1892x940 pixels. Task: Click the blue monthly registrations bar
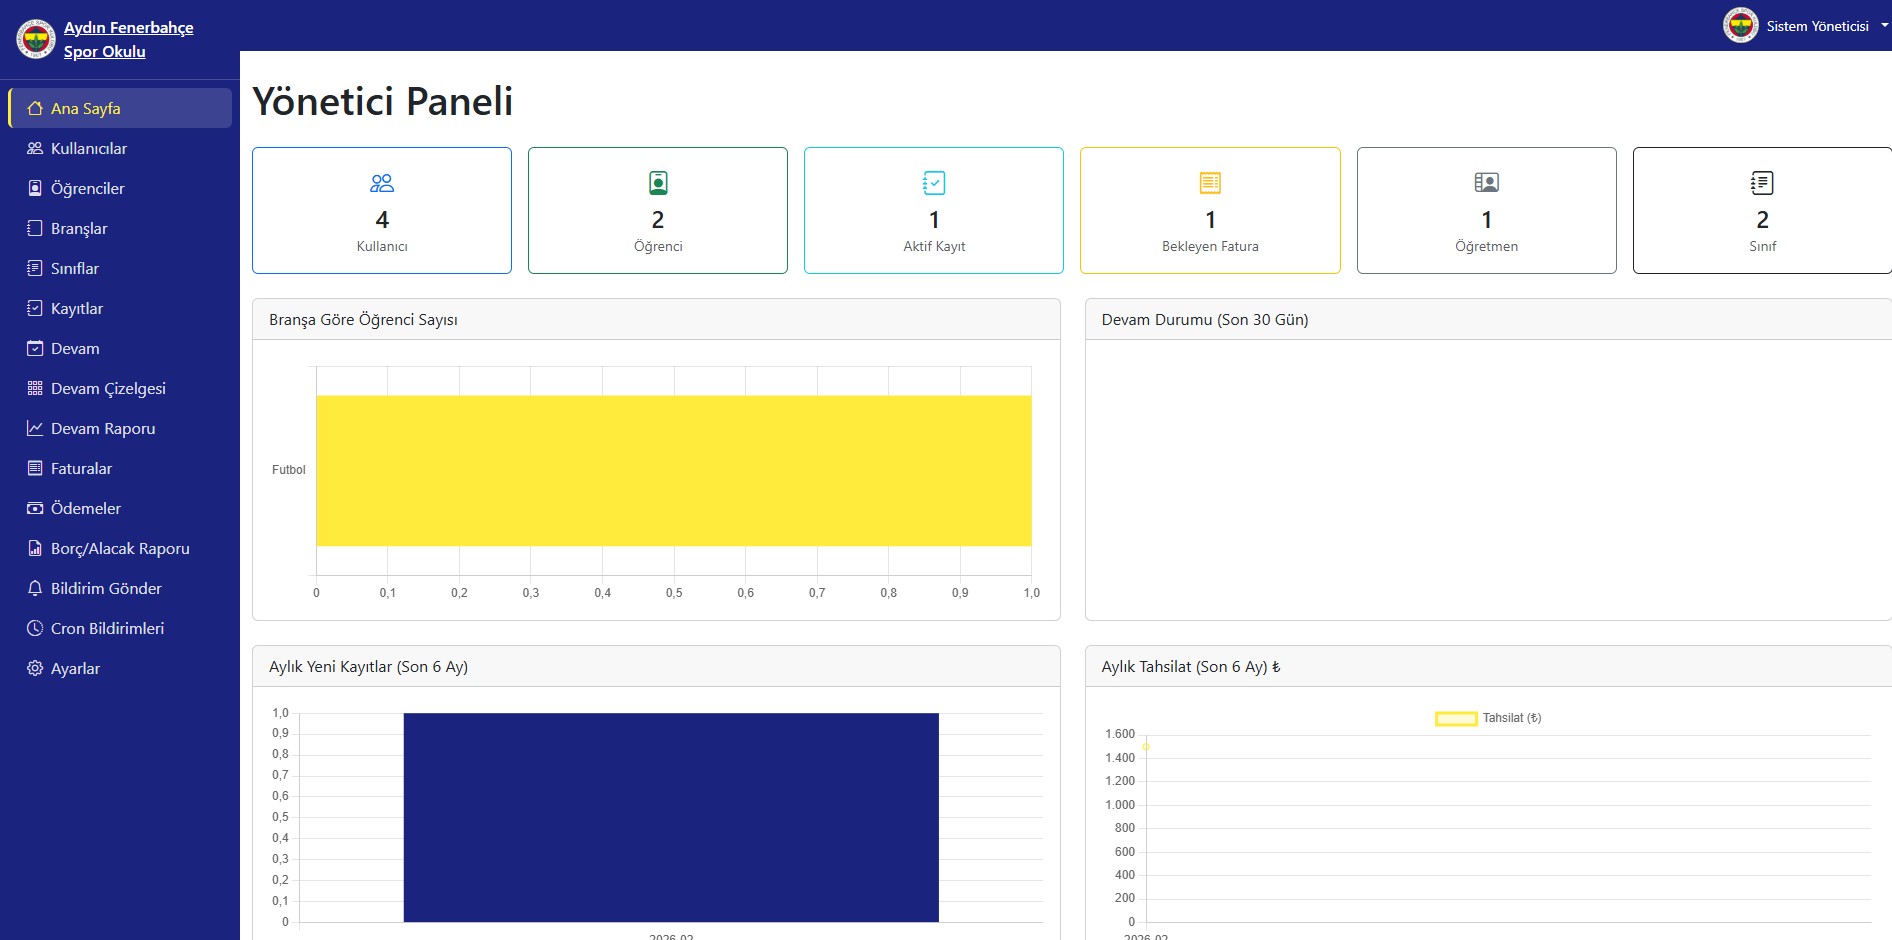pos(671,817)
